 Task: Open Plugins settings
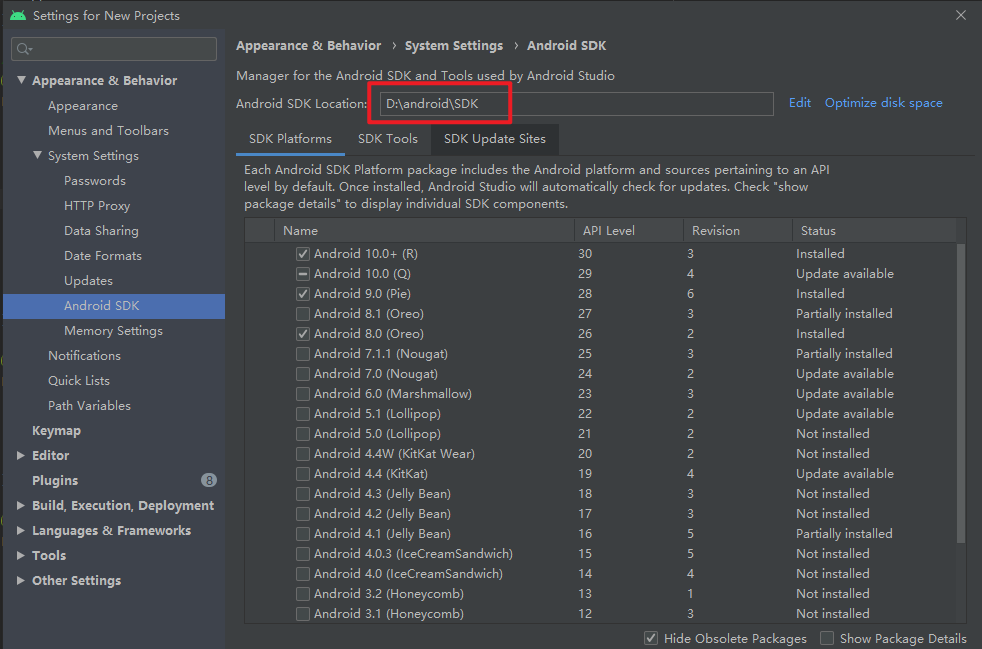point(55,480)
